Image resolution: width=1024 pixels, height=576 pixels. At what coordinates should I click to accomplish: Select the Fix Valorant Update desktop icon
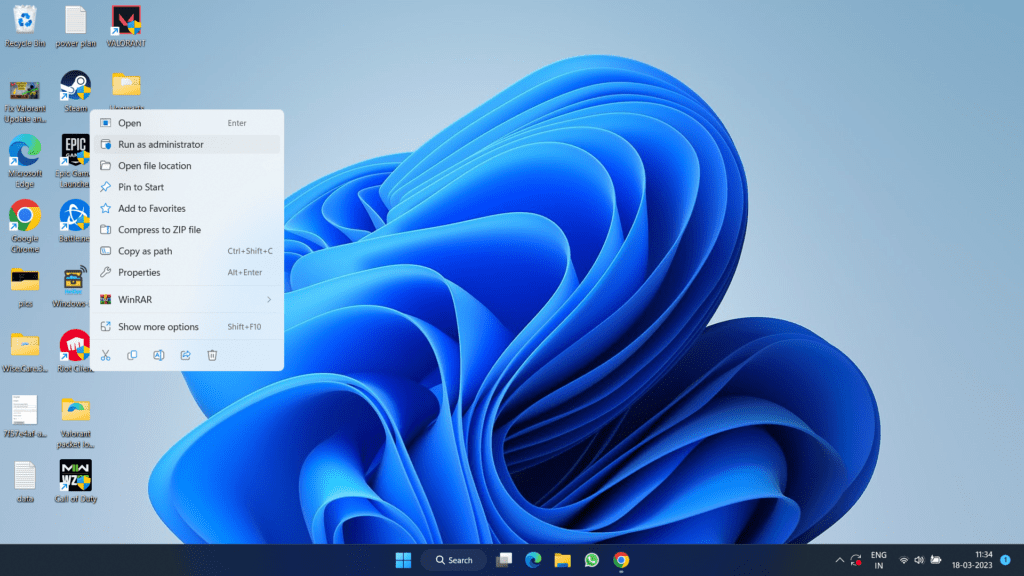pos(25,101)
